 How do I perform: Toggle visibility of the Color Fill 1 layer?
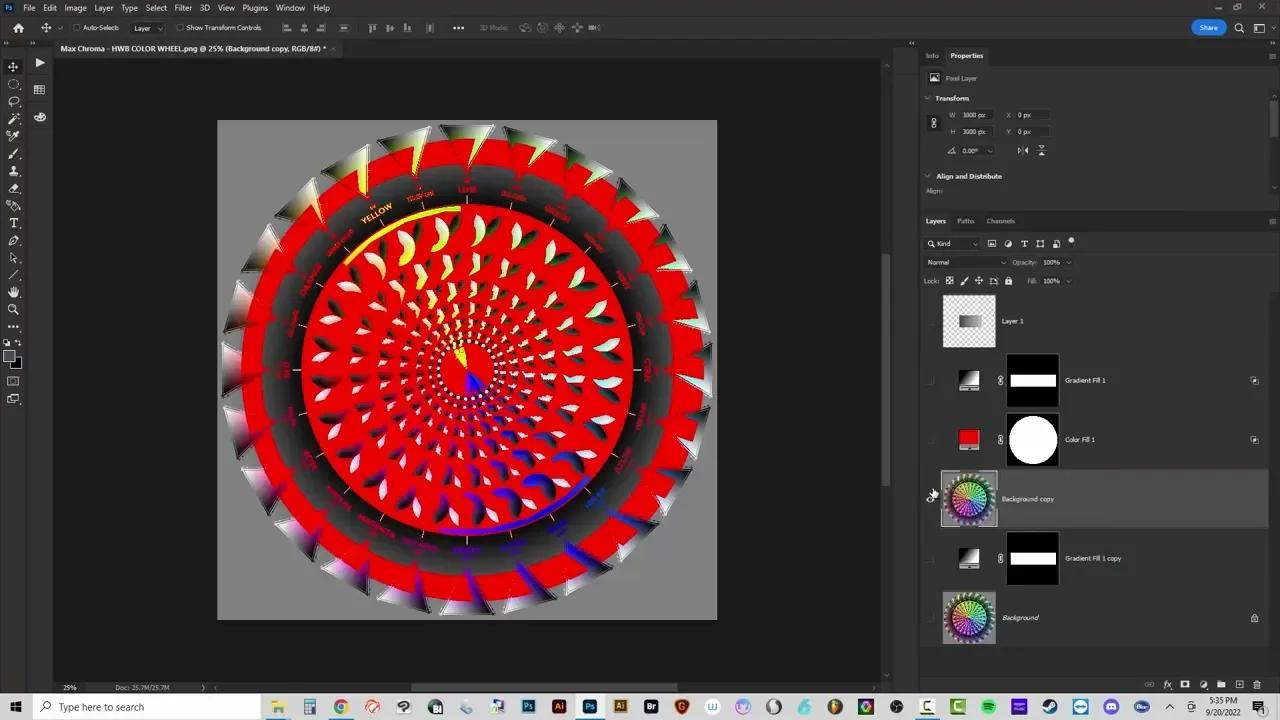(931, 439)
